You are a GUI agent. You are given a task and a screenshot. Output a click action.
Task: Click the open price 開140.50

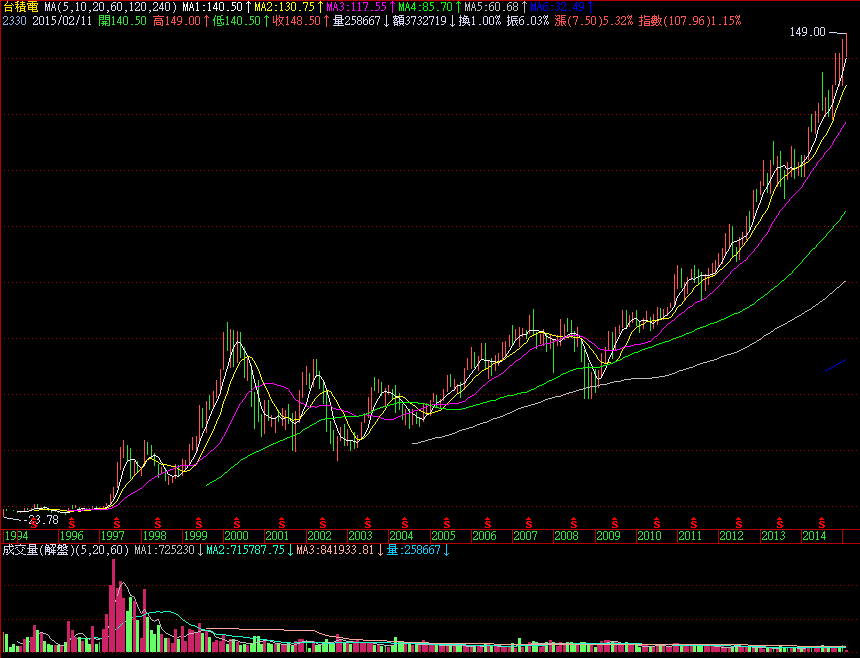click(x=122, y=21)
